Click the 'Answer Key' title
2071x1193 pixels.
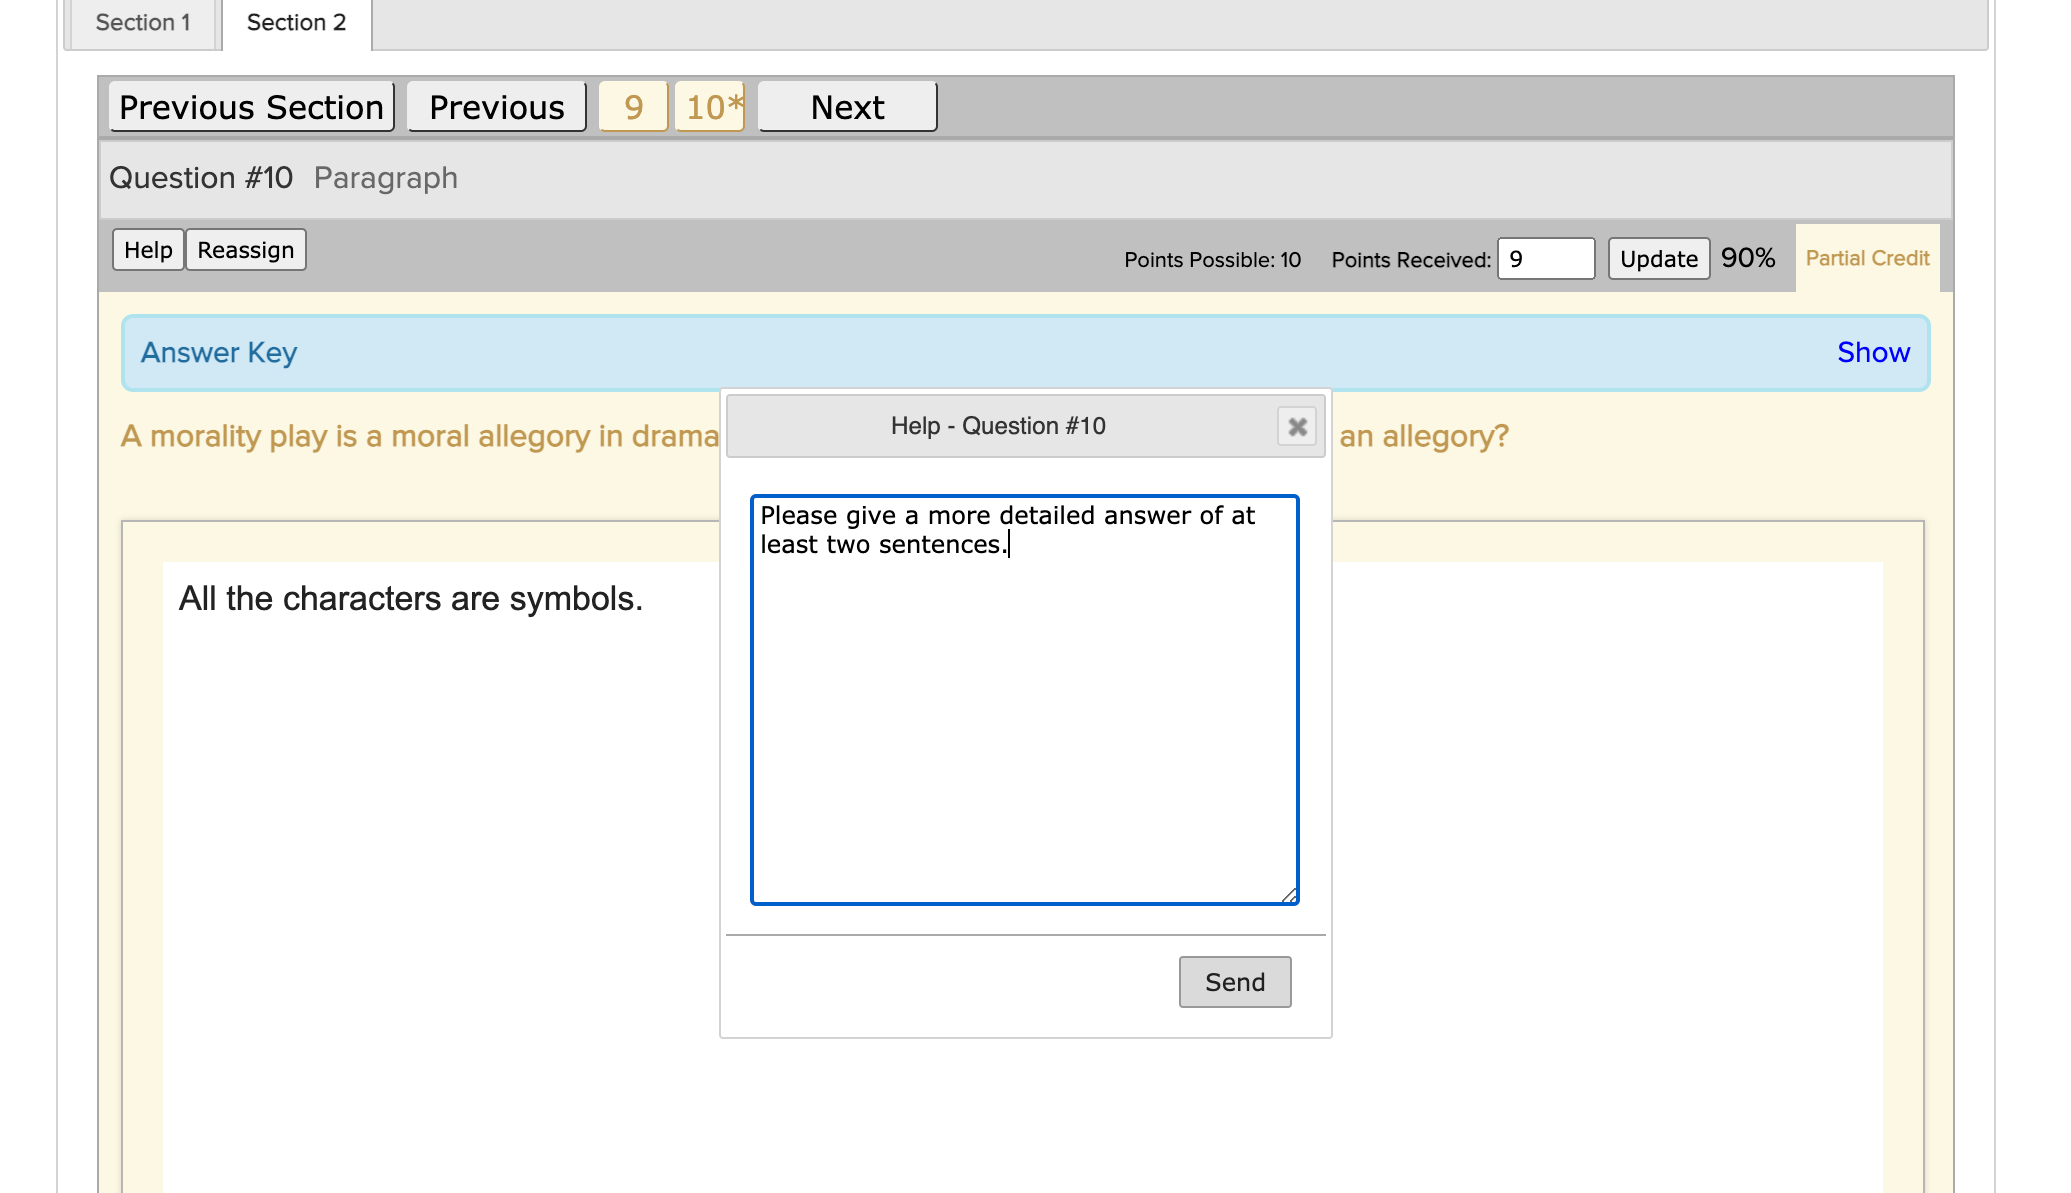coord(219,352)
